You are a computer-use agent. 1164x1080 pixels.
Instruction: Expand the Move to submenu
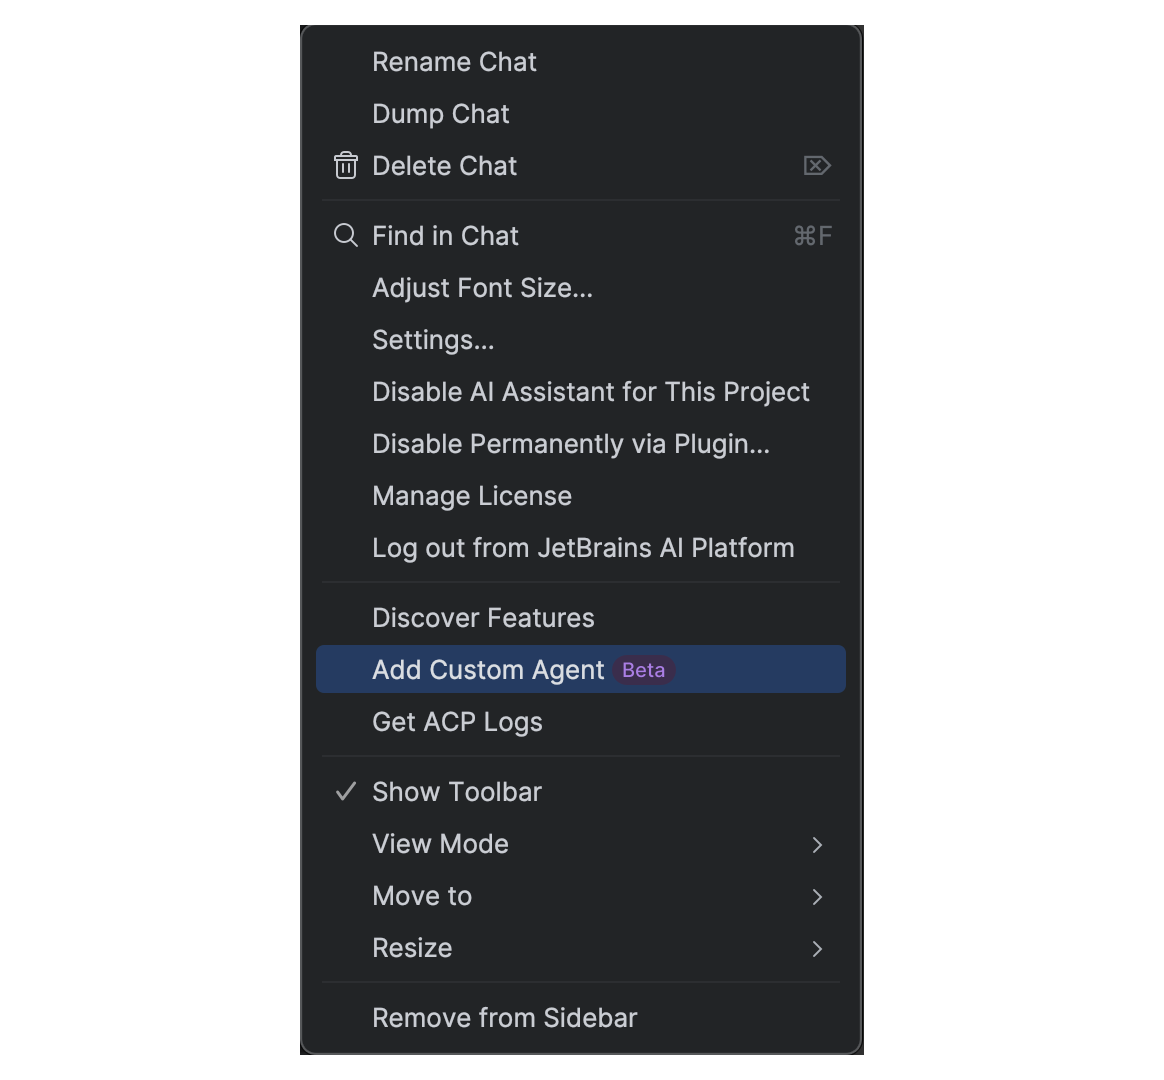click(x=421, y=896)
